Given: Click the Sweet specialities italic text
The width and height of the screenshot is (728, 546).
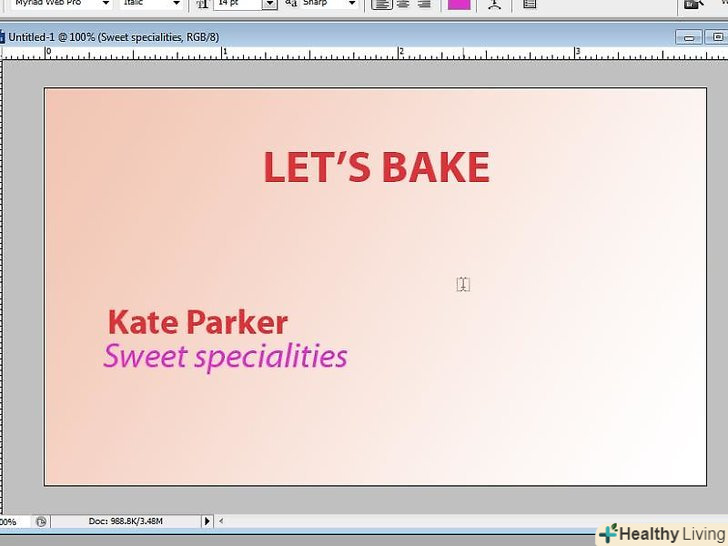Looking at the screenshot, I should 226,357.
